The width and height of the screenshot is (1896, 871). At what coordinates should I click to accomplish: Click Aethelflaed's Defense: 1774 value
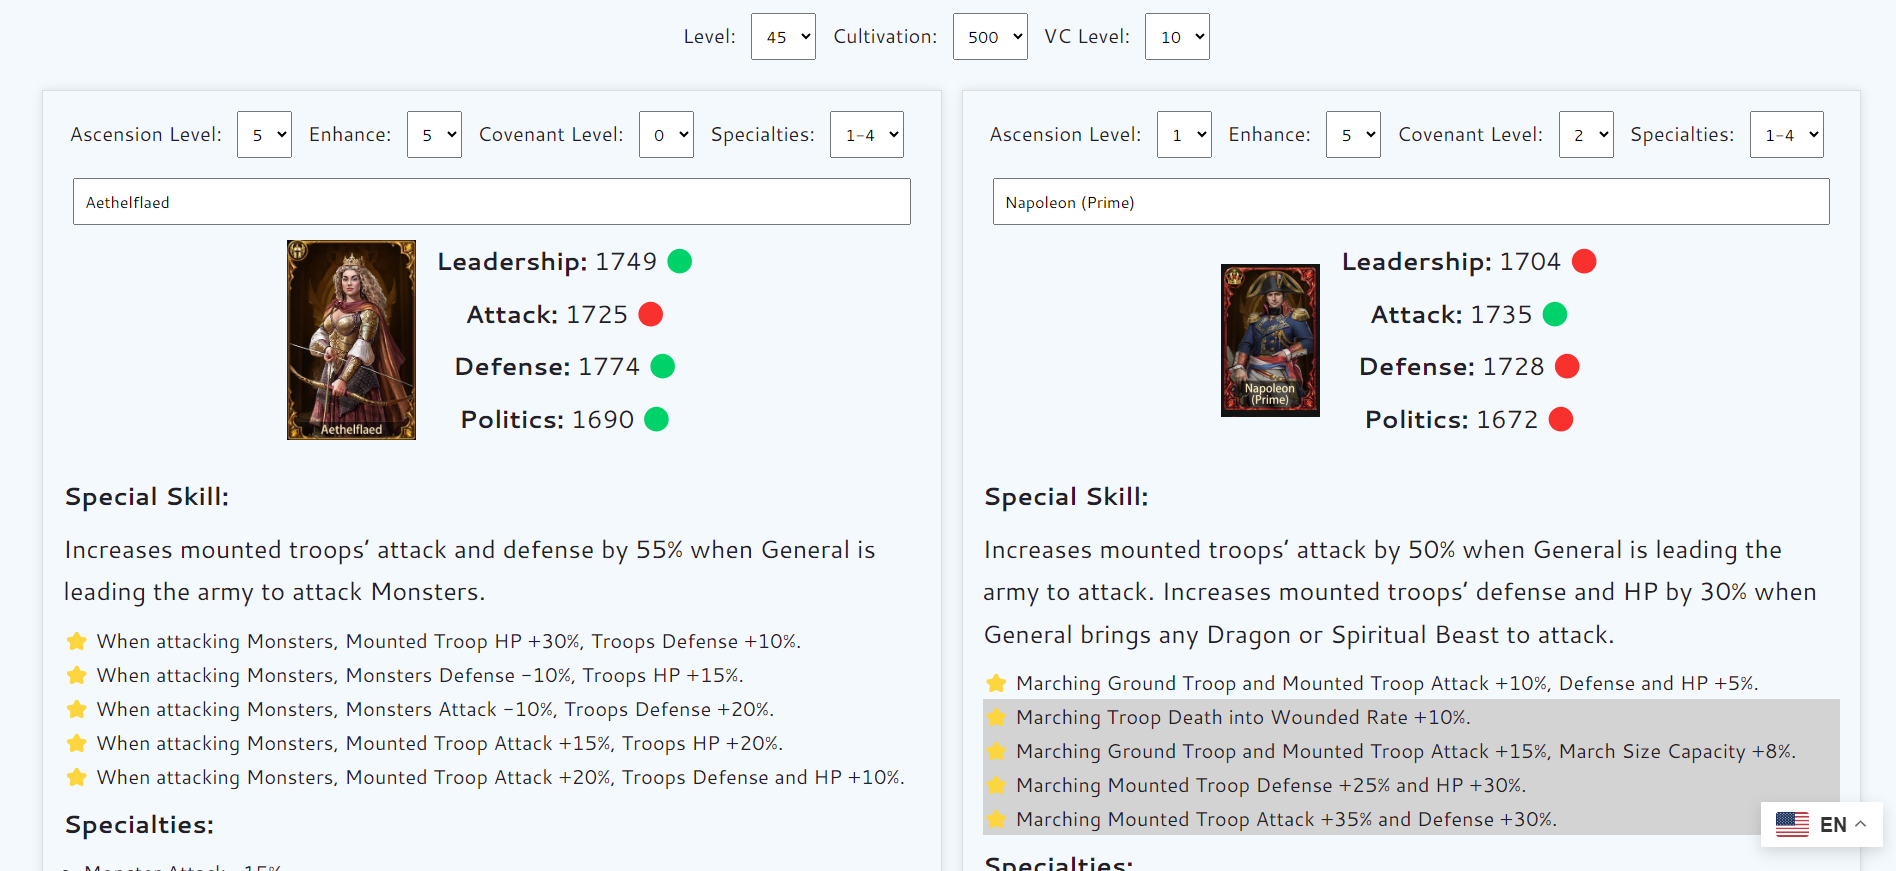(547, 366)
